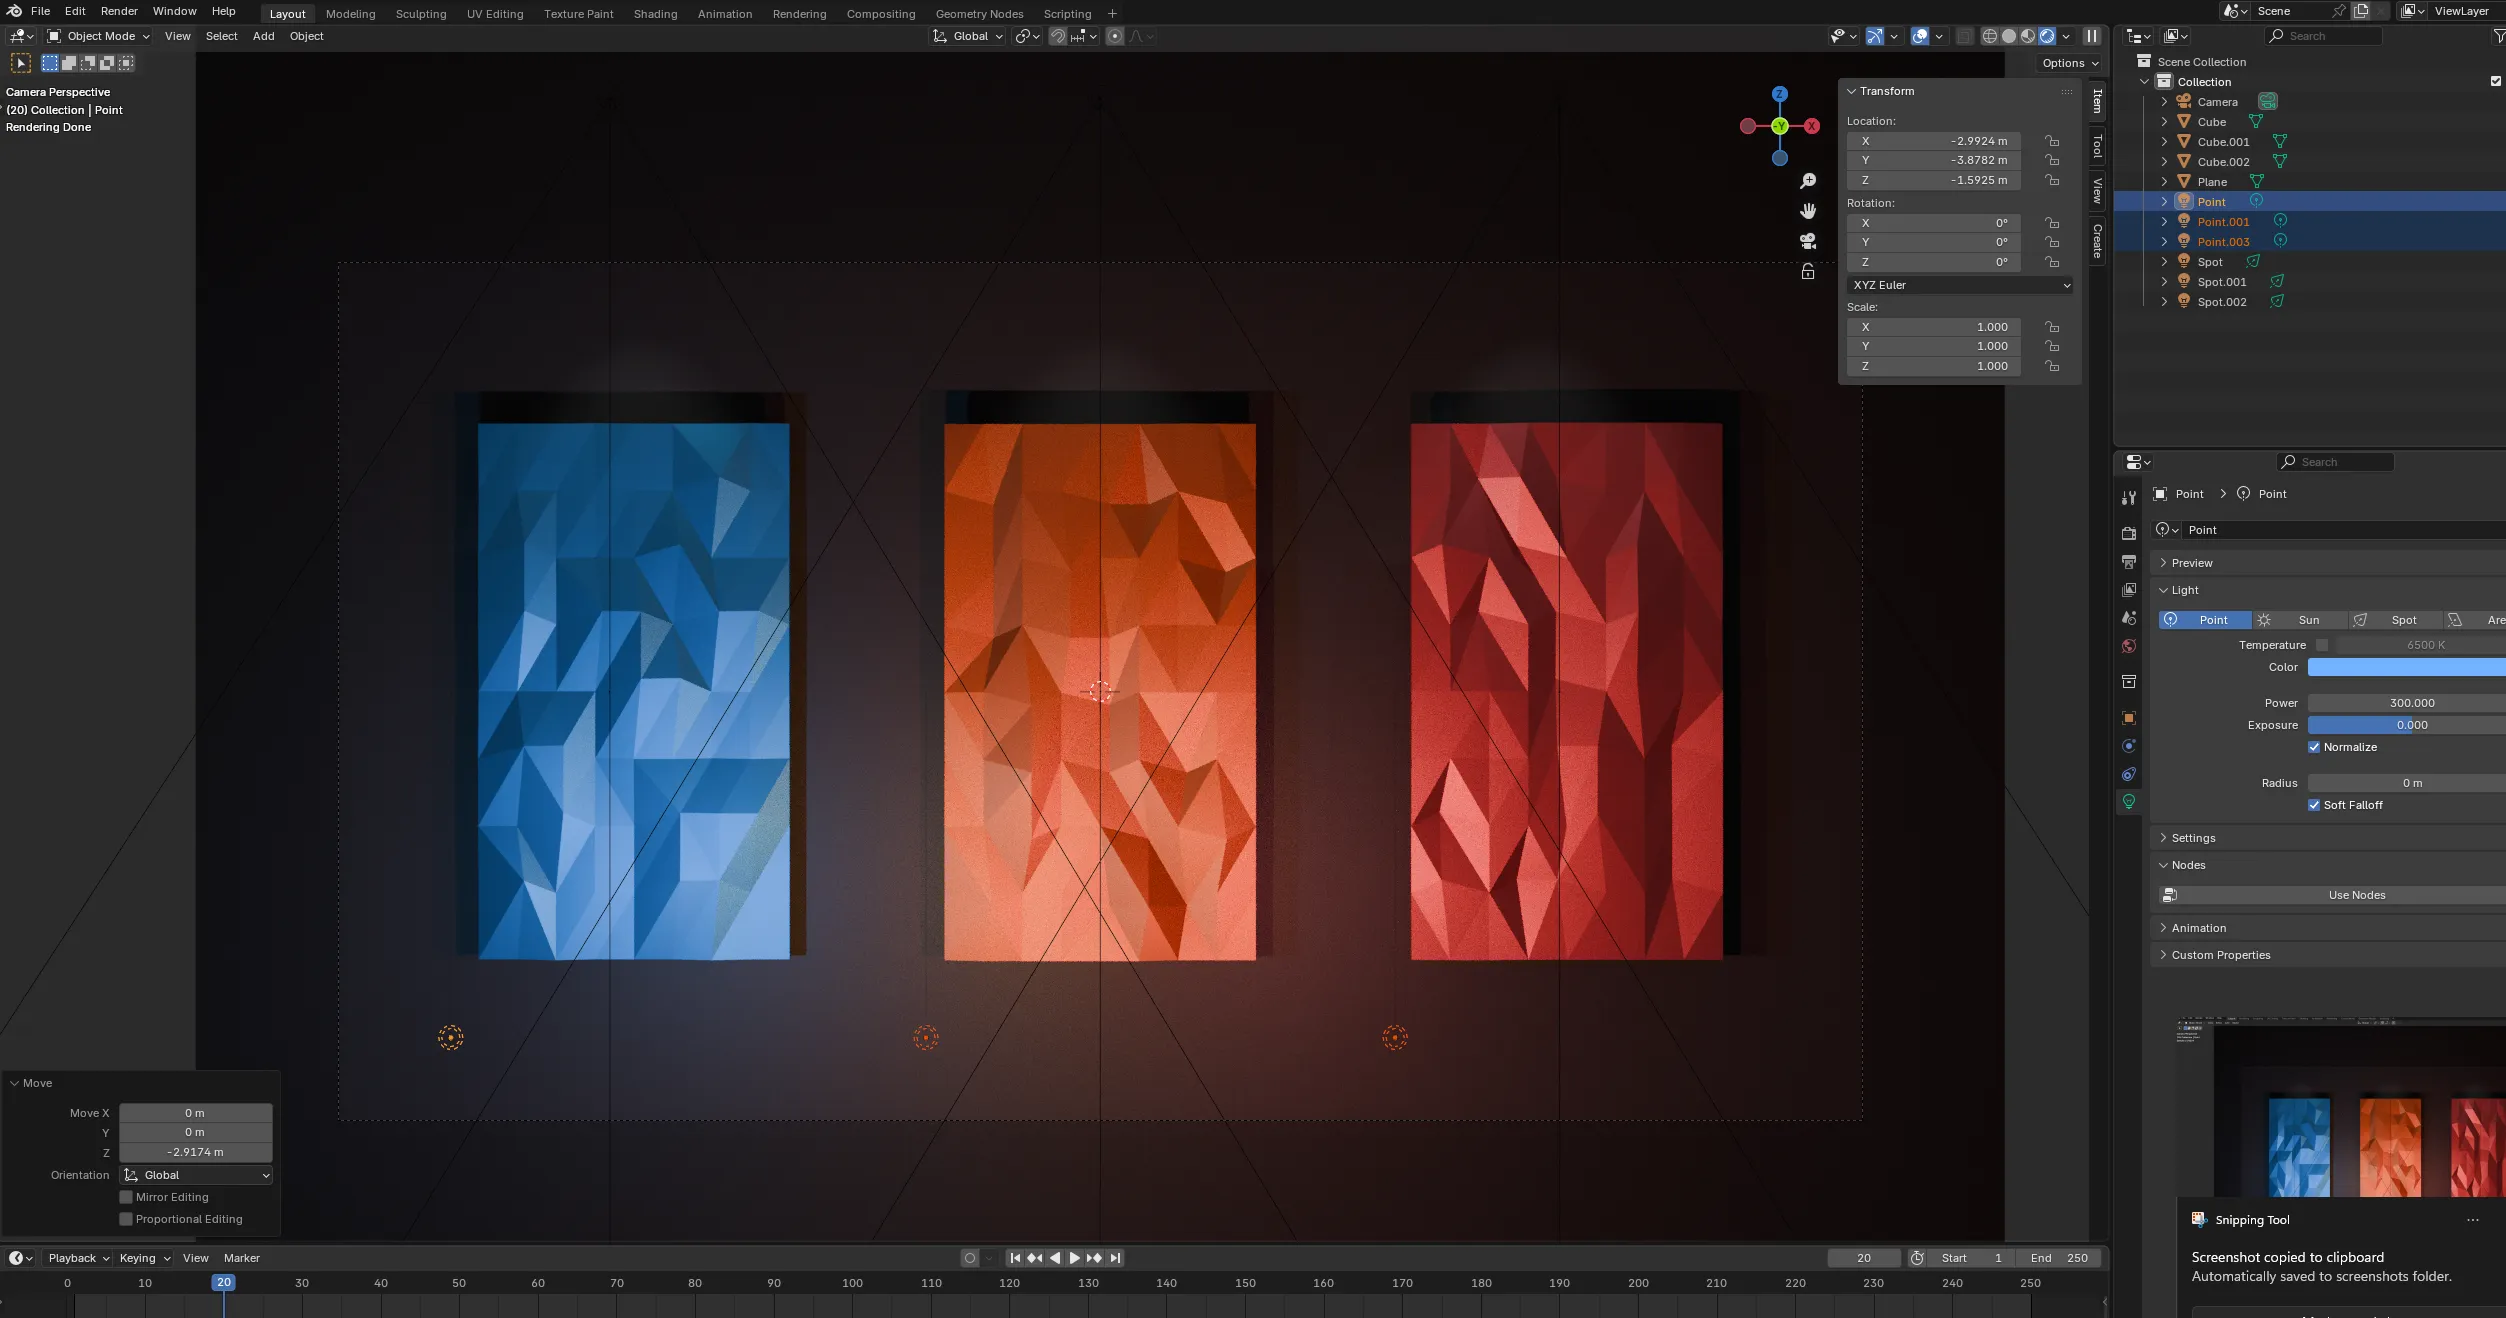
Task: Open the sidebar Tool tab
Action: (2097, 146)
